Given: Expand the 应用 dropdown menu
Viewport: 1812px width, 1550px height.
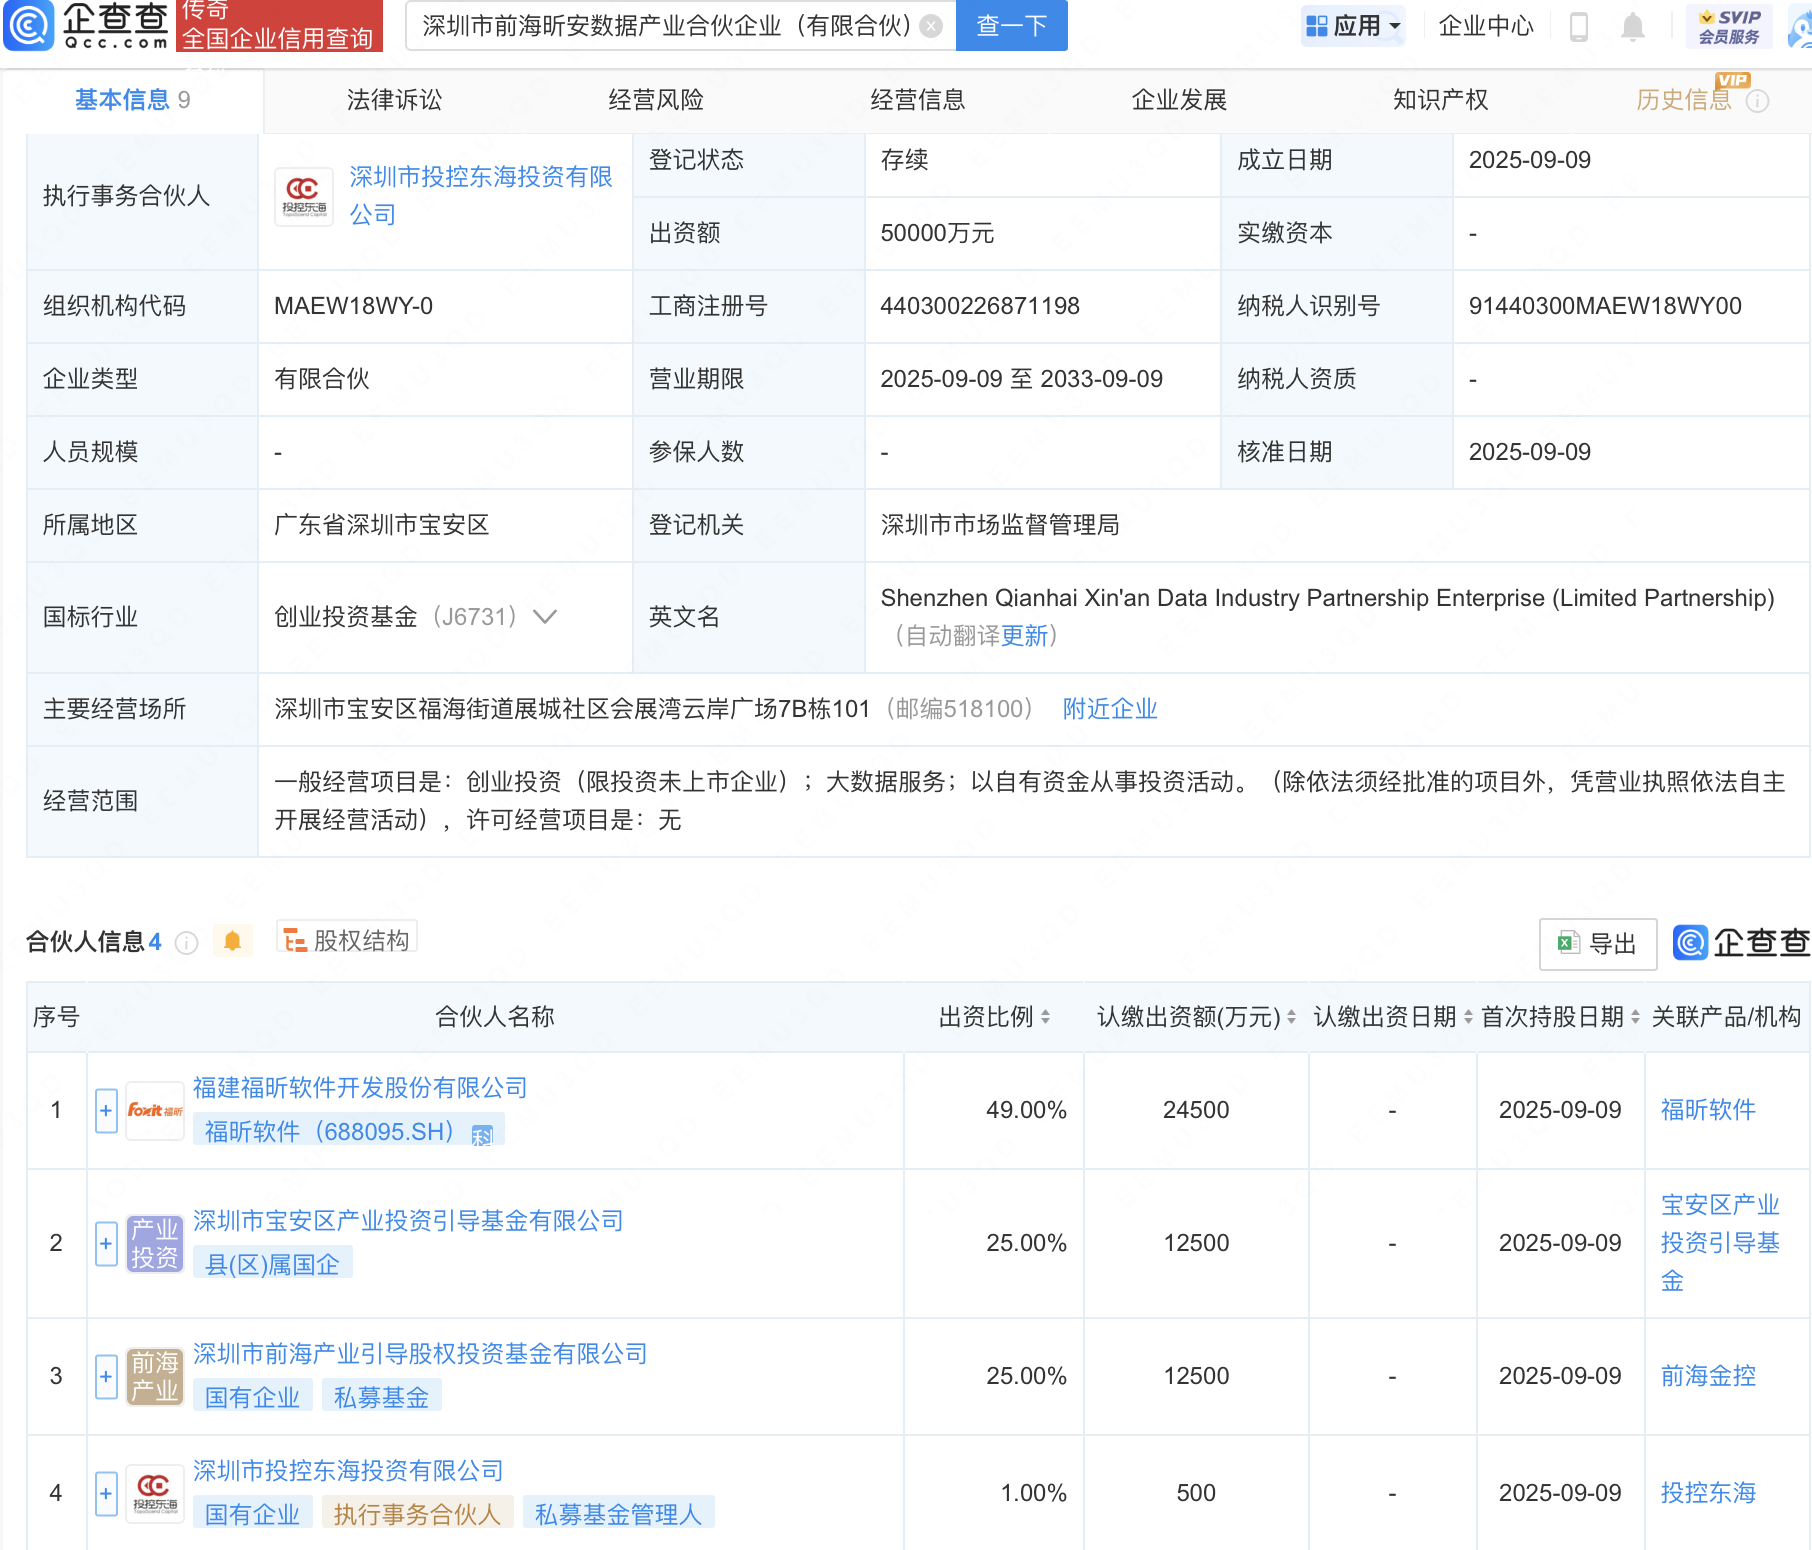Looking at the screenshot, I should point(1354,26).
